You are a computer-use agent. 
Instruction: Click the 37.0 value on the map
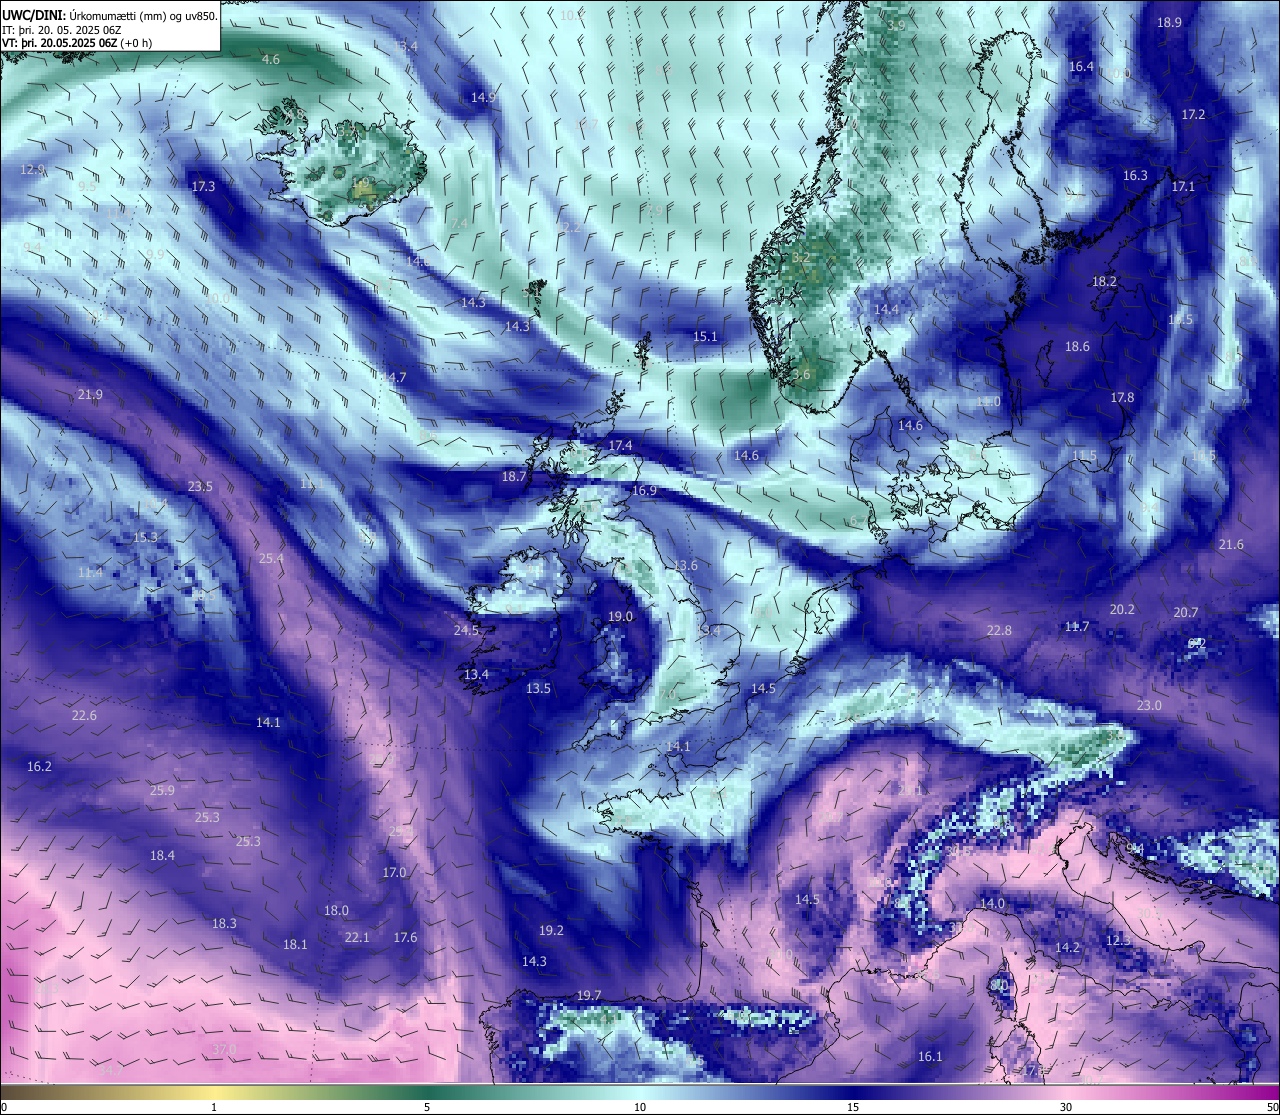coord(225,1049)
